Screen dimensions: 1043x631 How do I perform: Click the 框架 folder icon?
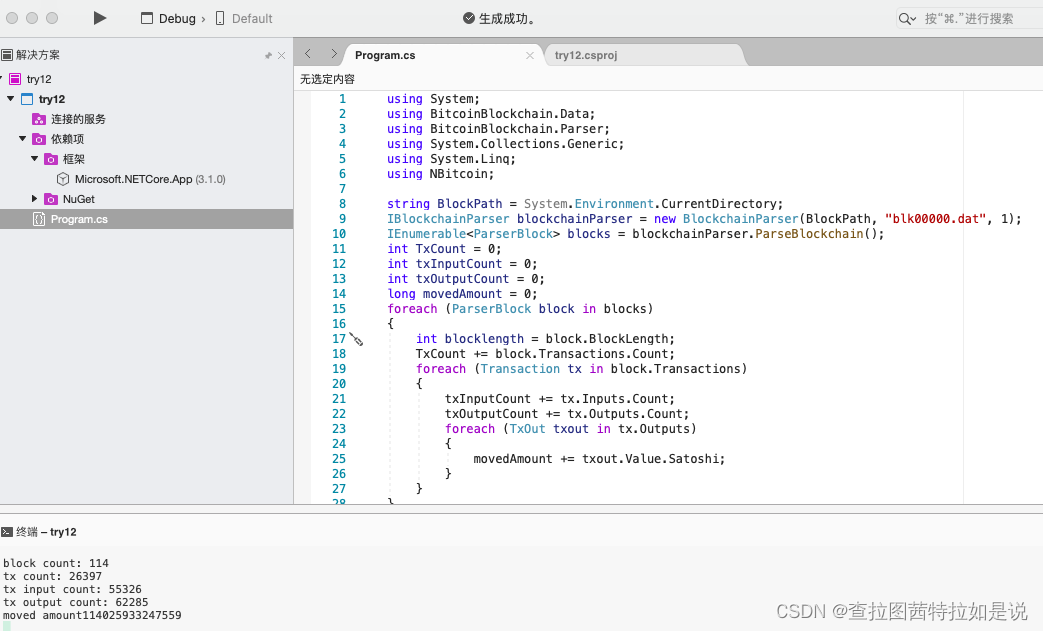click(51, 159)
